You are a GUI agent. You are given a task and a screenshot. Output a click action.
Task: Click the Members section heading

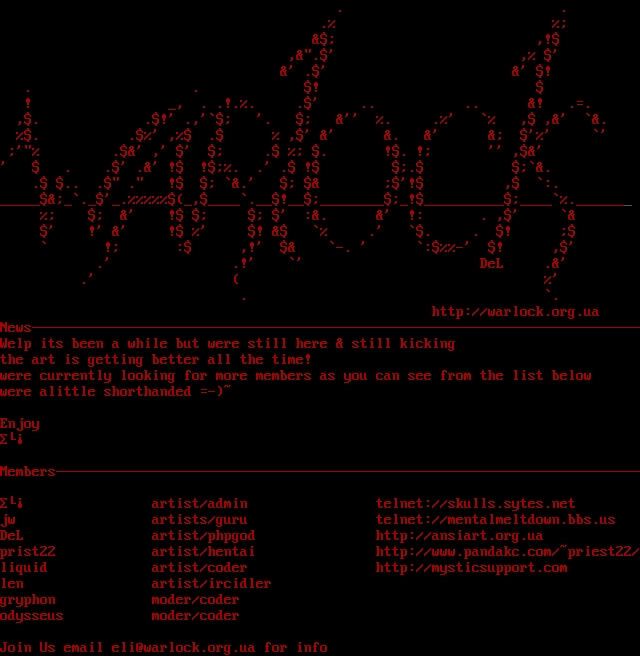(28, 472)
